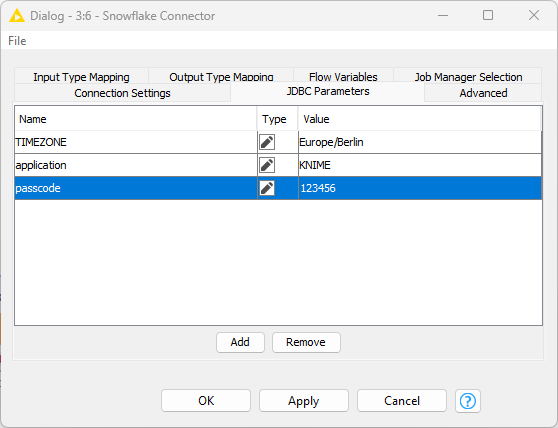This screenshot has height=428, width=558.
Task: Switch to the Connection Settings tab
Action: [x=122, y=93]
